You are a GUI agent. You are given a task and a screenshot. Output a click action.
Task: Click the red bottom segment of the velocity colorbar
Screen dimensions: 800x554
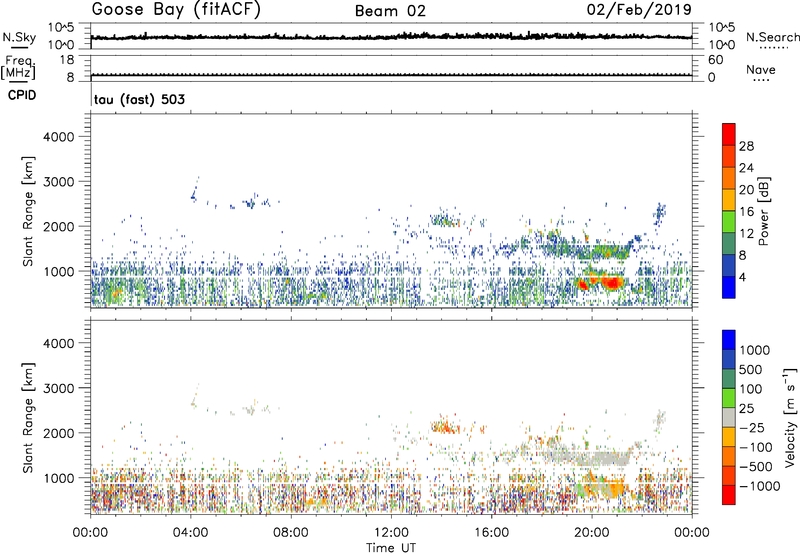pos(729,495)
